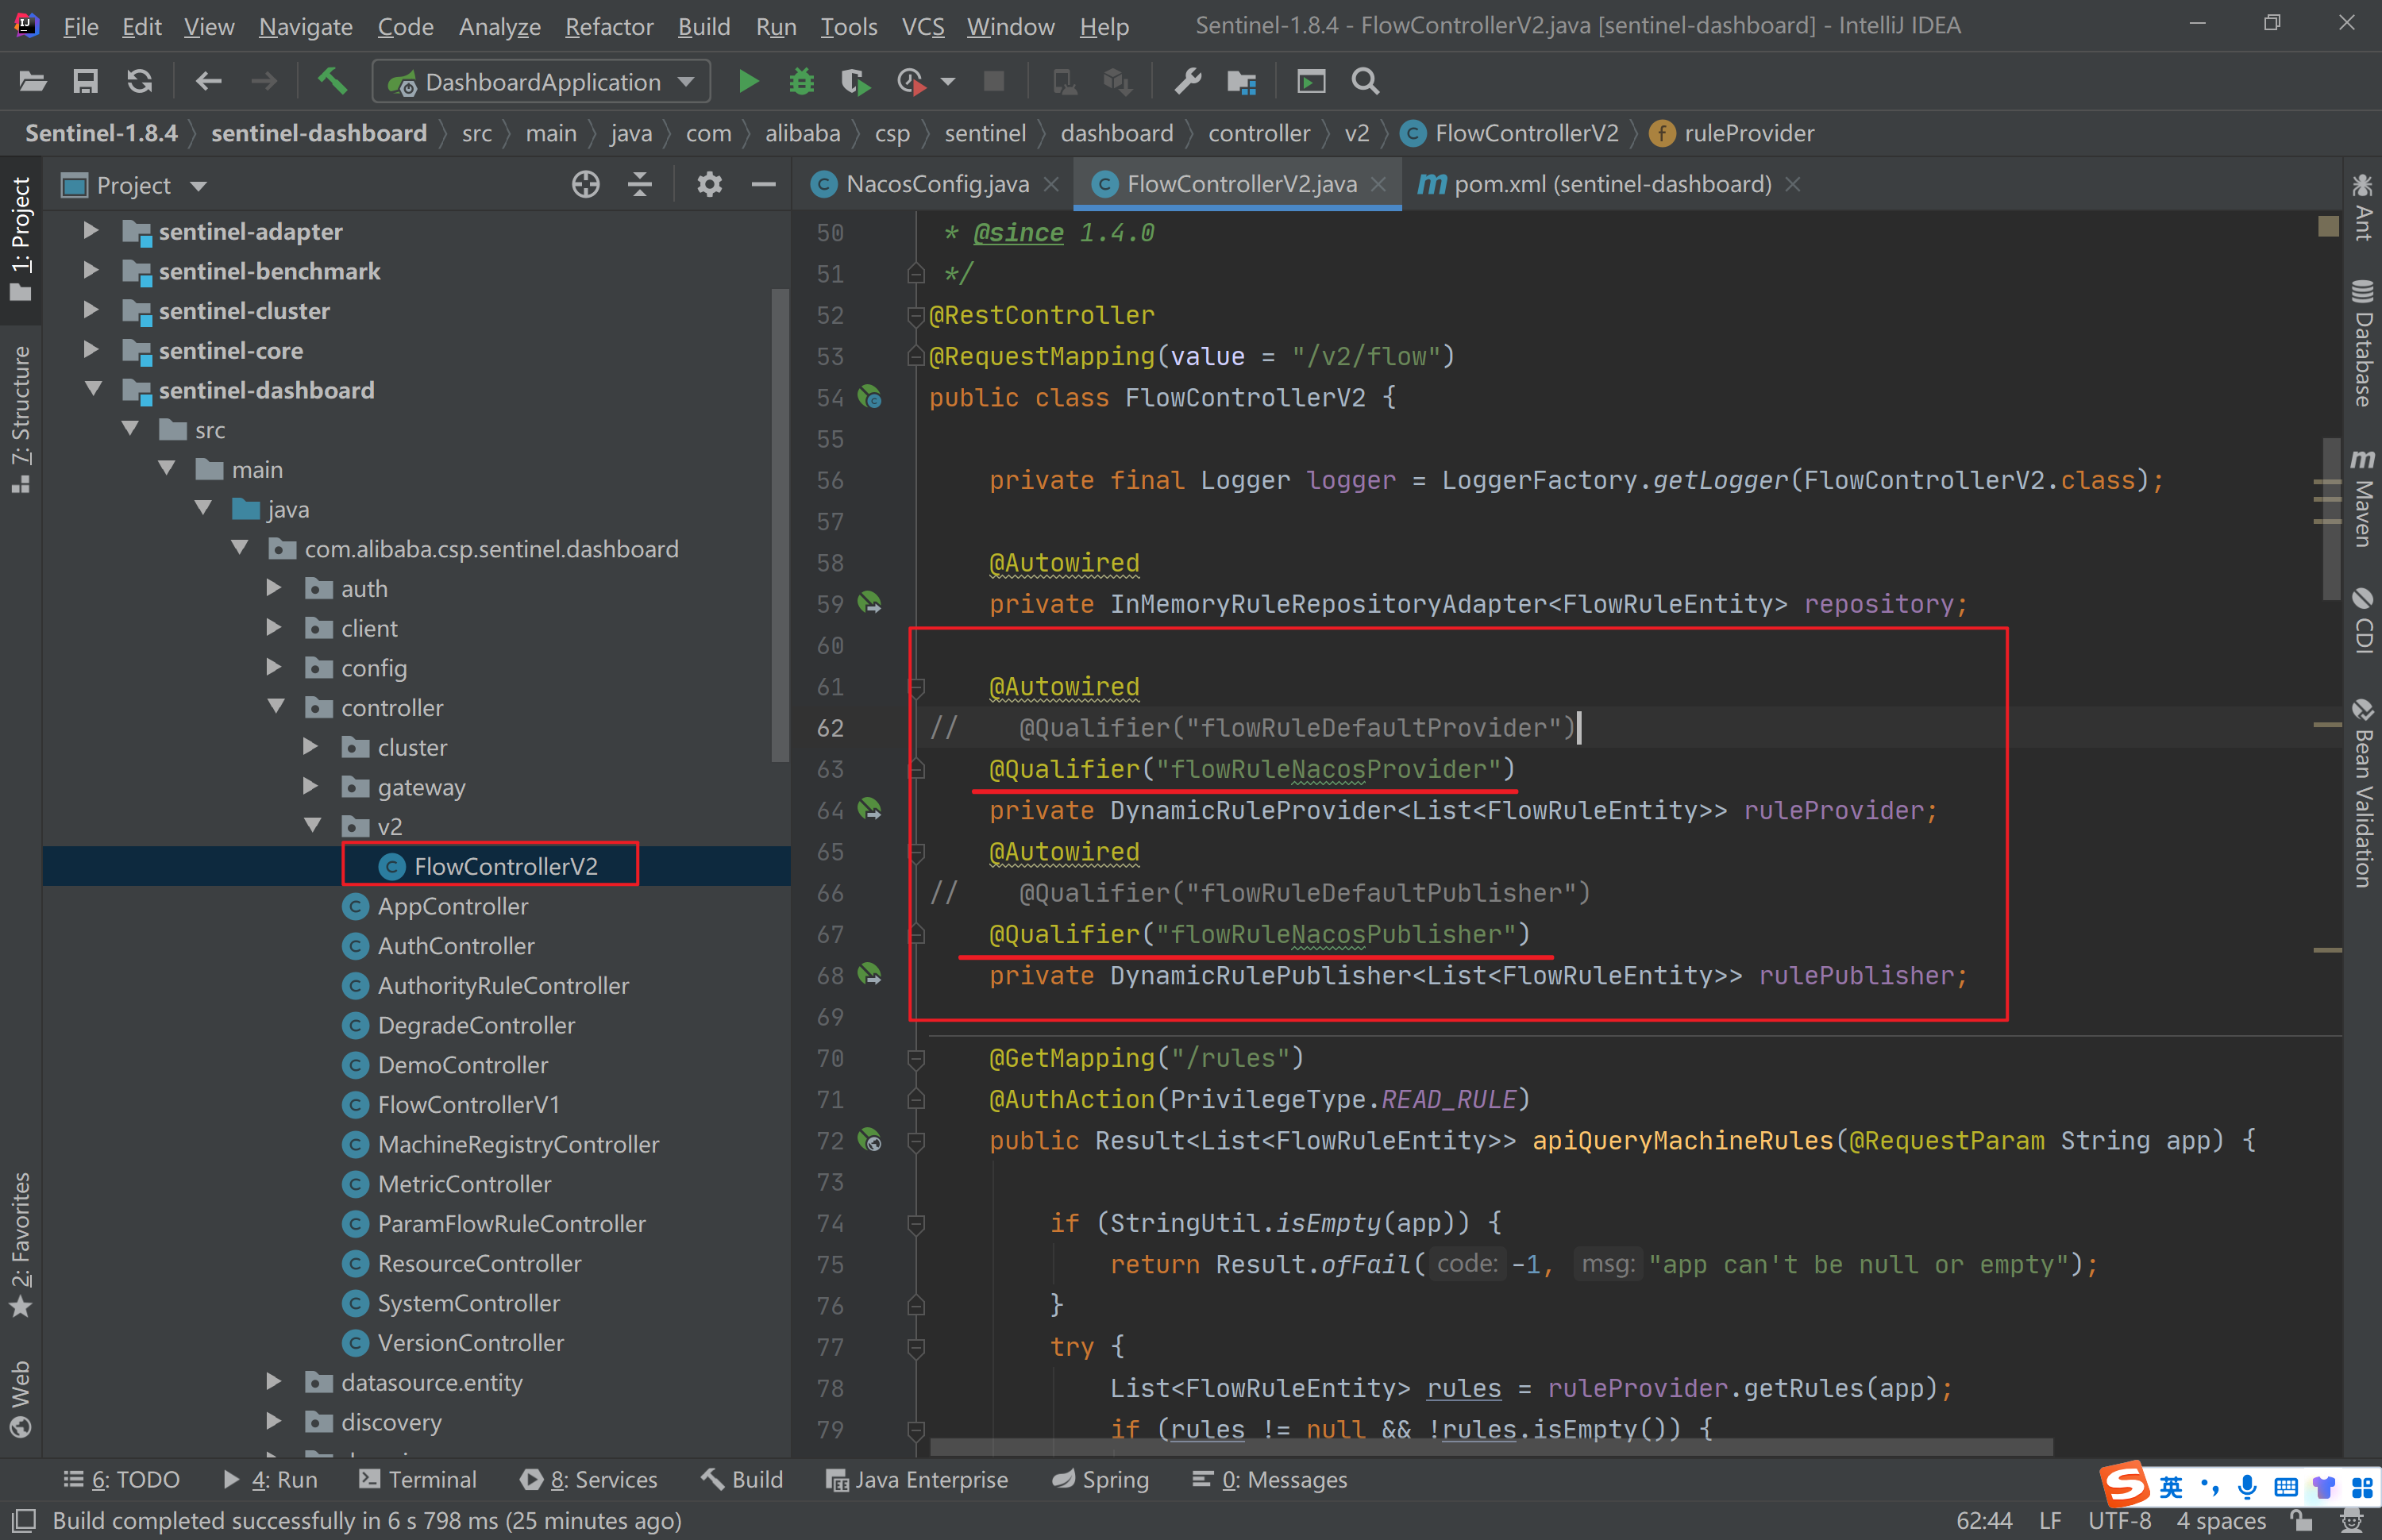Open the DashboardApplication run configuration dropdown
The height and width of the screenshot is (1540, 2382).
pos(541,82)
